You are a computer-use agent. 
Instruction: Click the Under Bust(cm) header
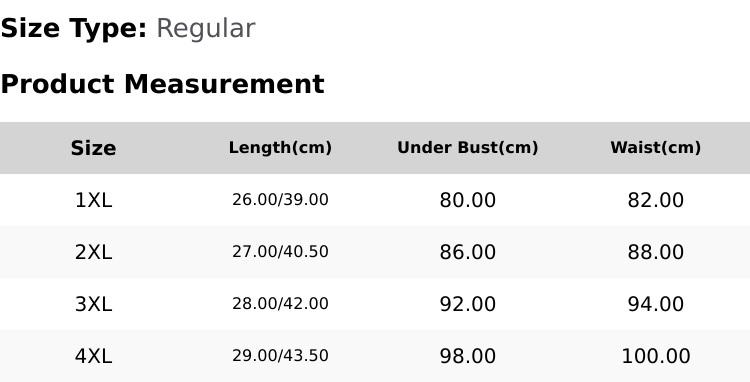(x=468, y=148)
